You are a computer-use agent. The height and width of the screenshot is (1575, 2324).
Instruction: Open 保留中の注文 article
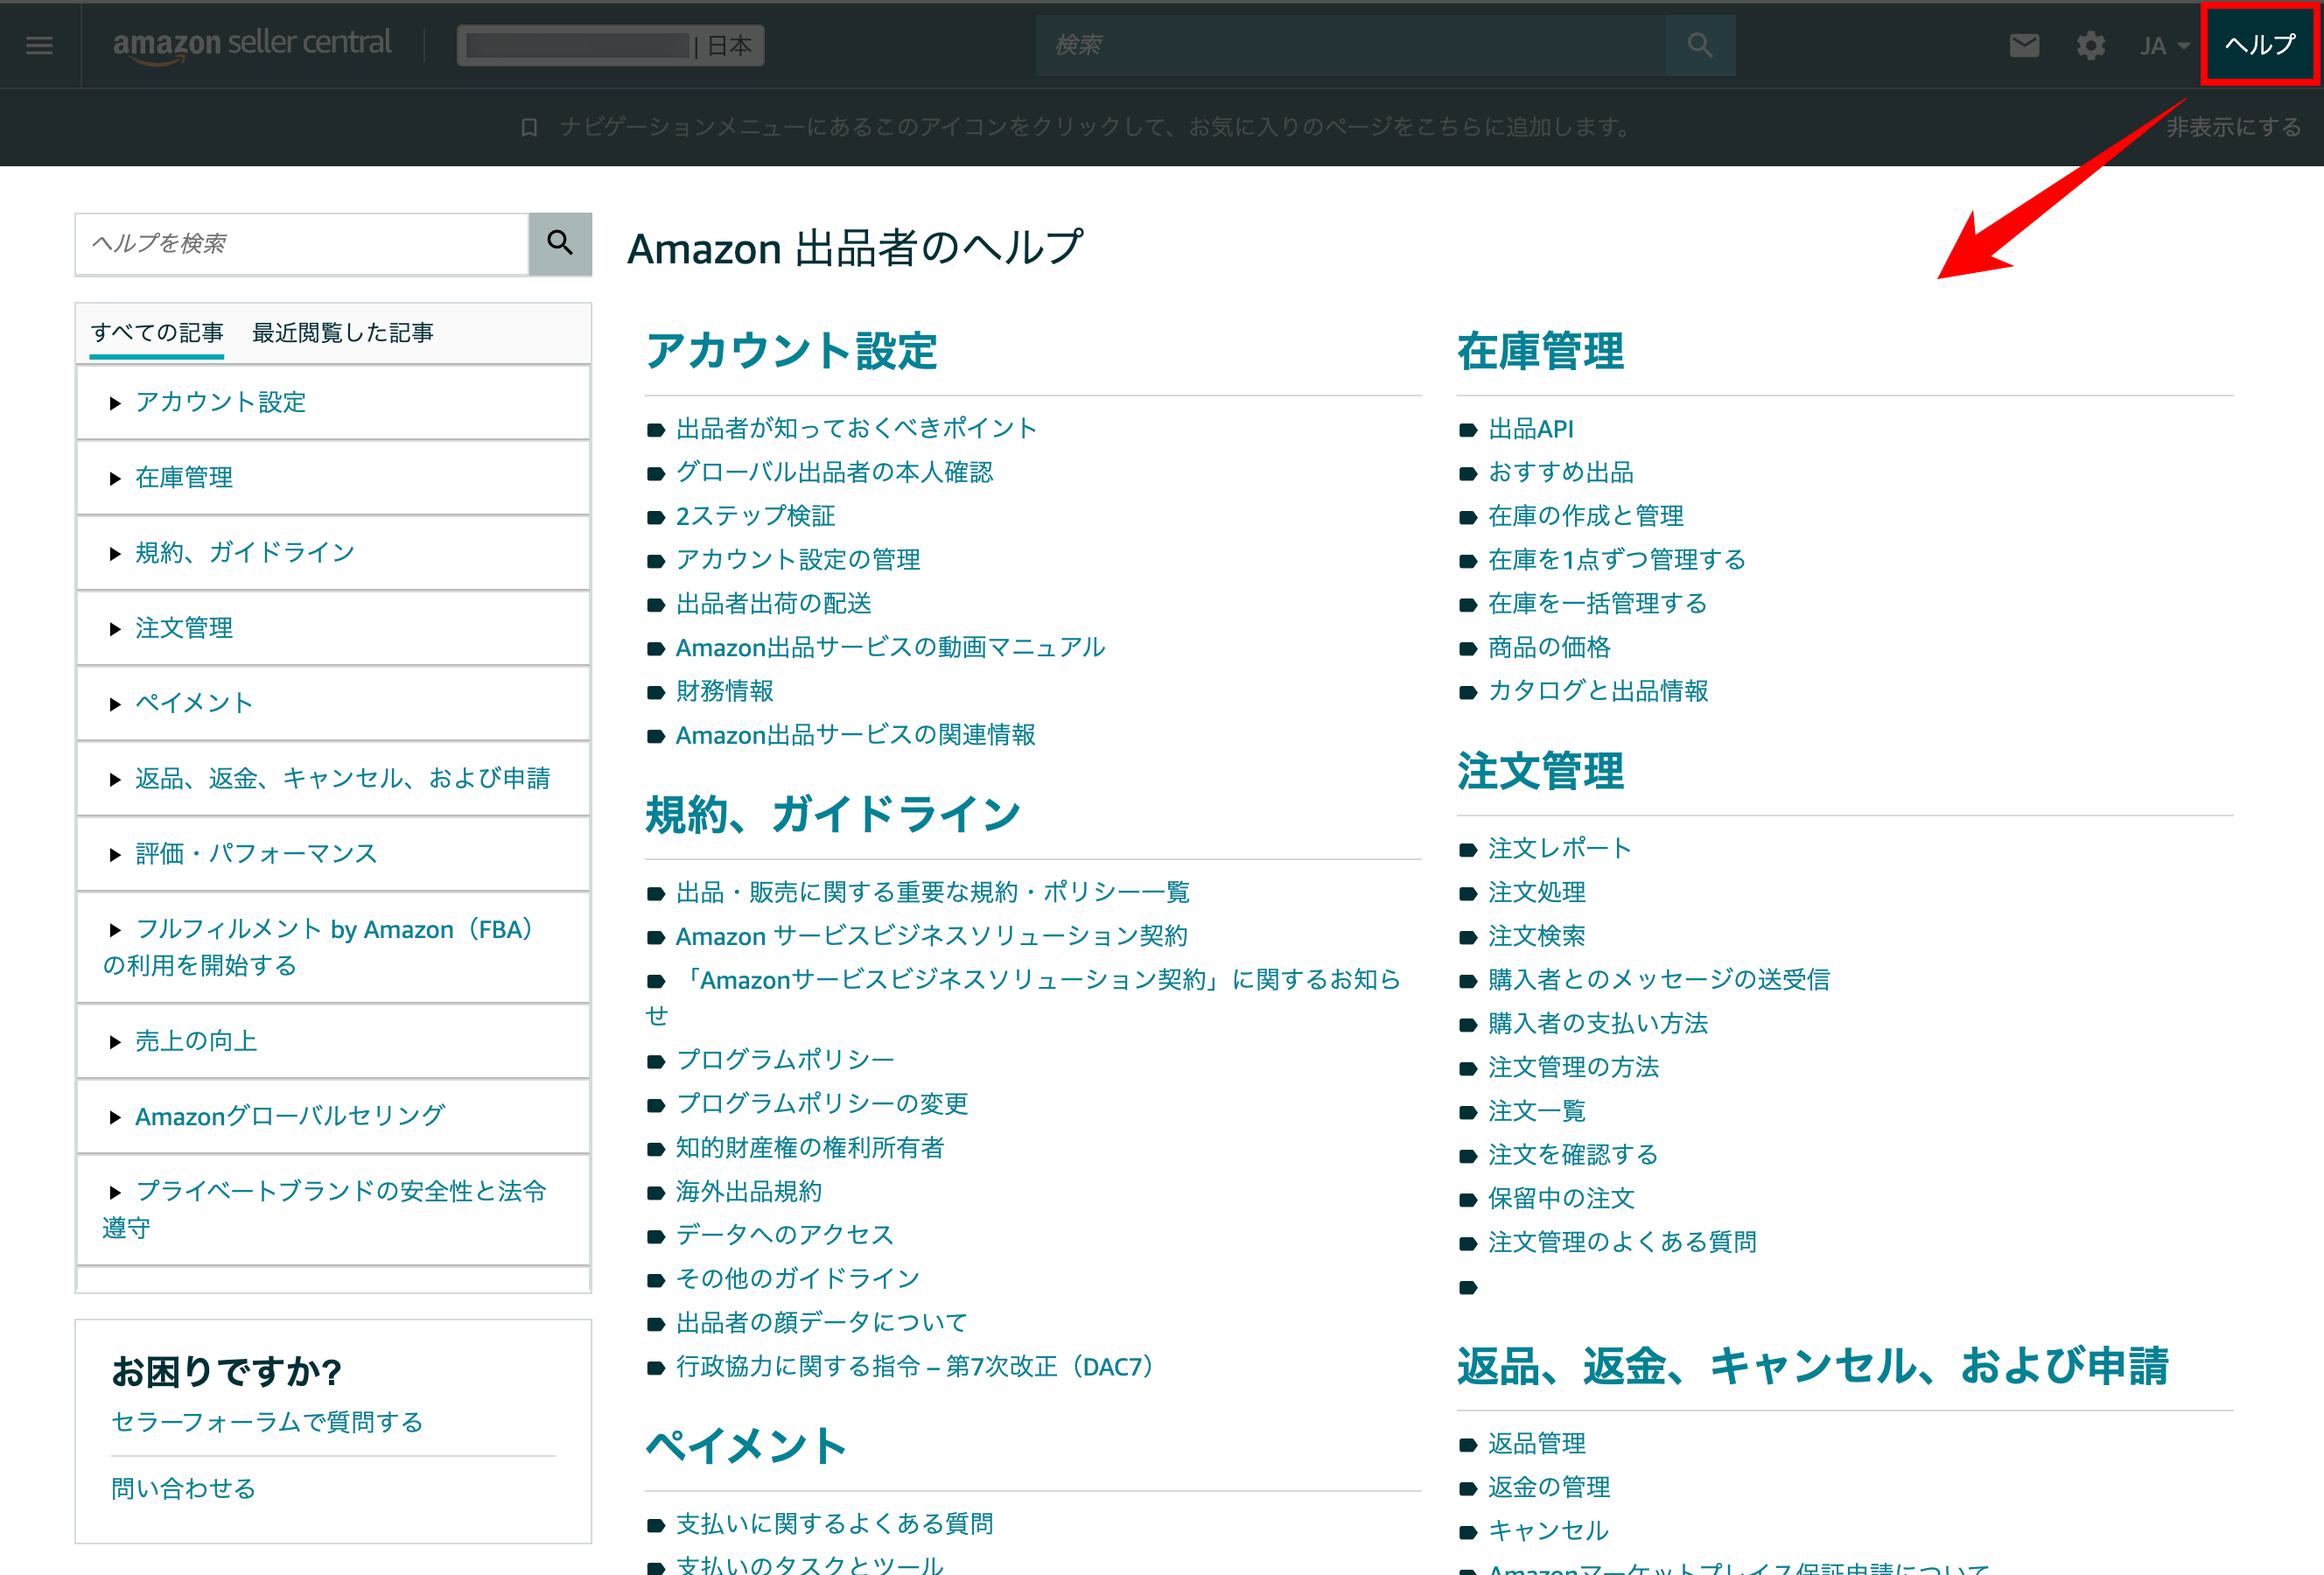1561,1198
